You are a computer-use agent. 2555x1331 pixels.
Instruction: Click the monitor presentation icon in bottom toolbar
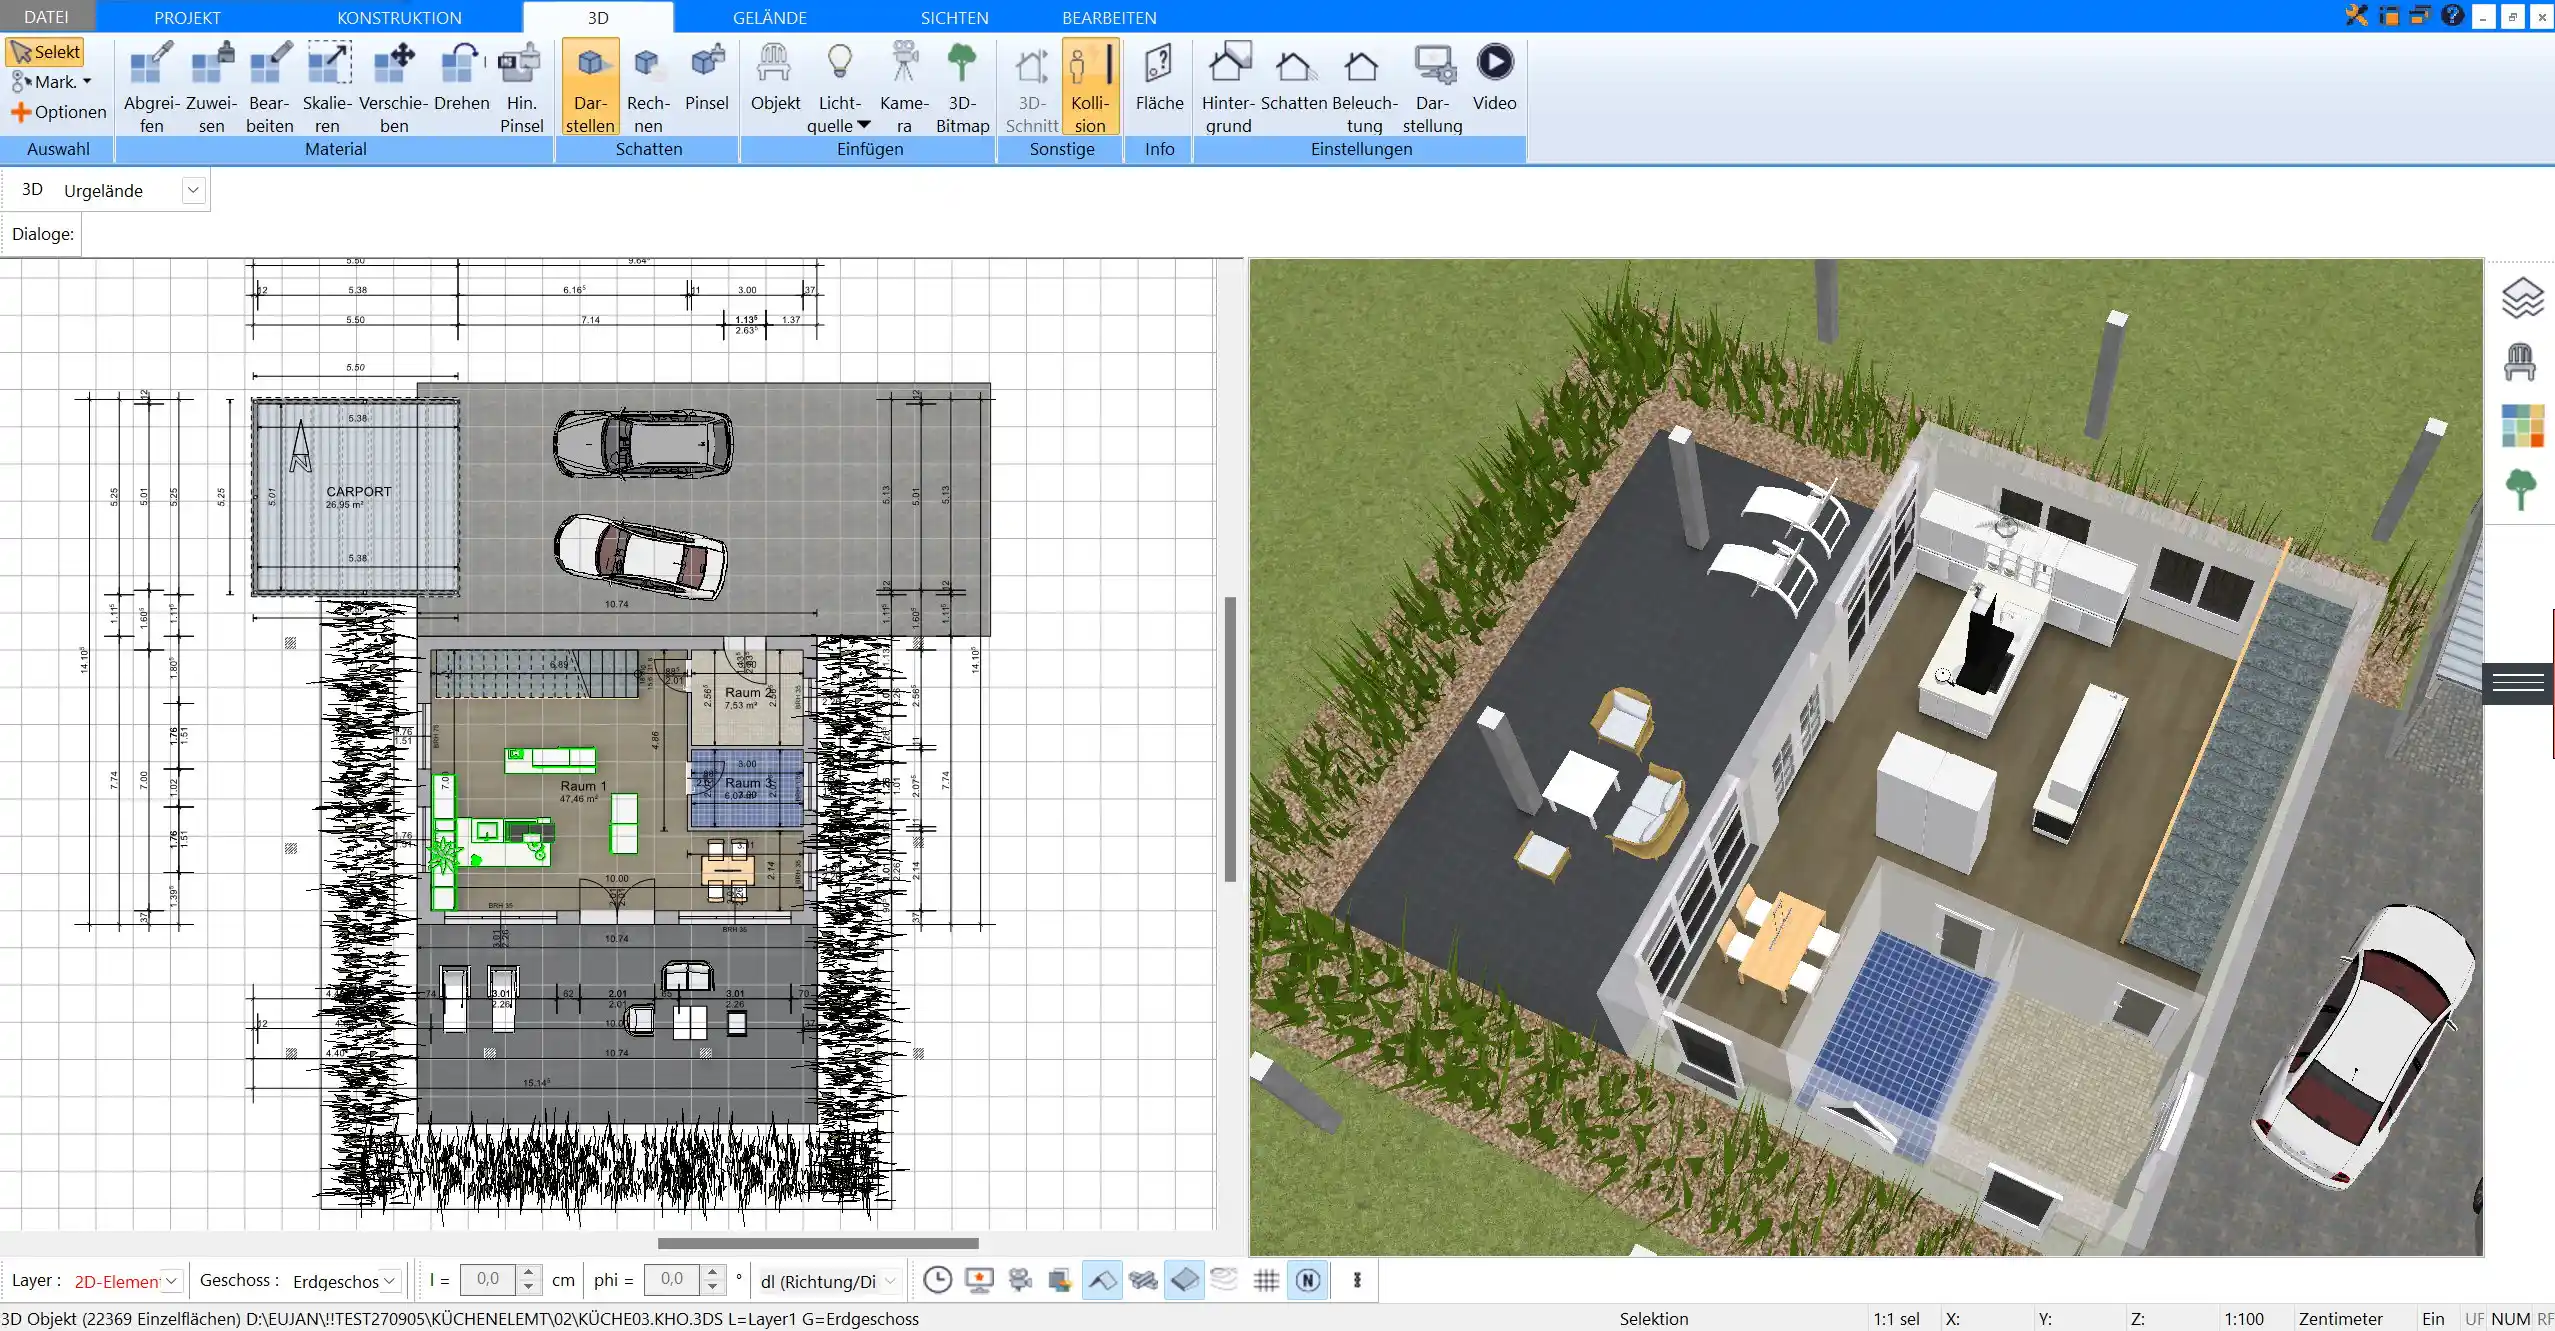979,1280
